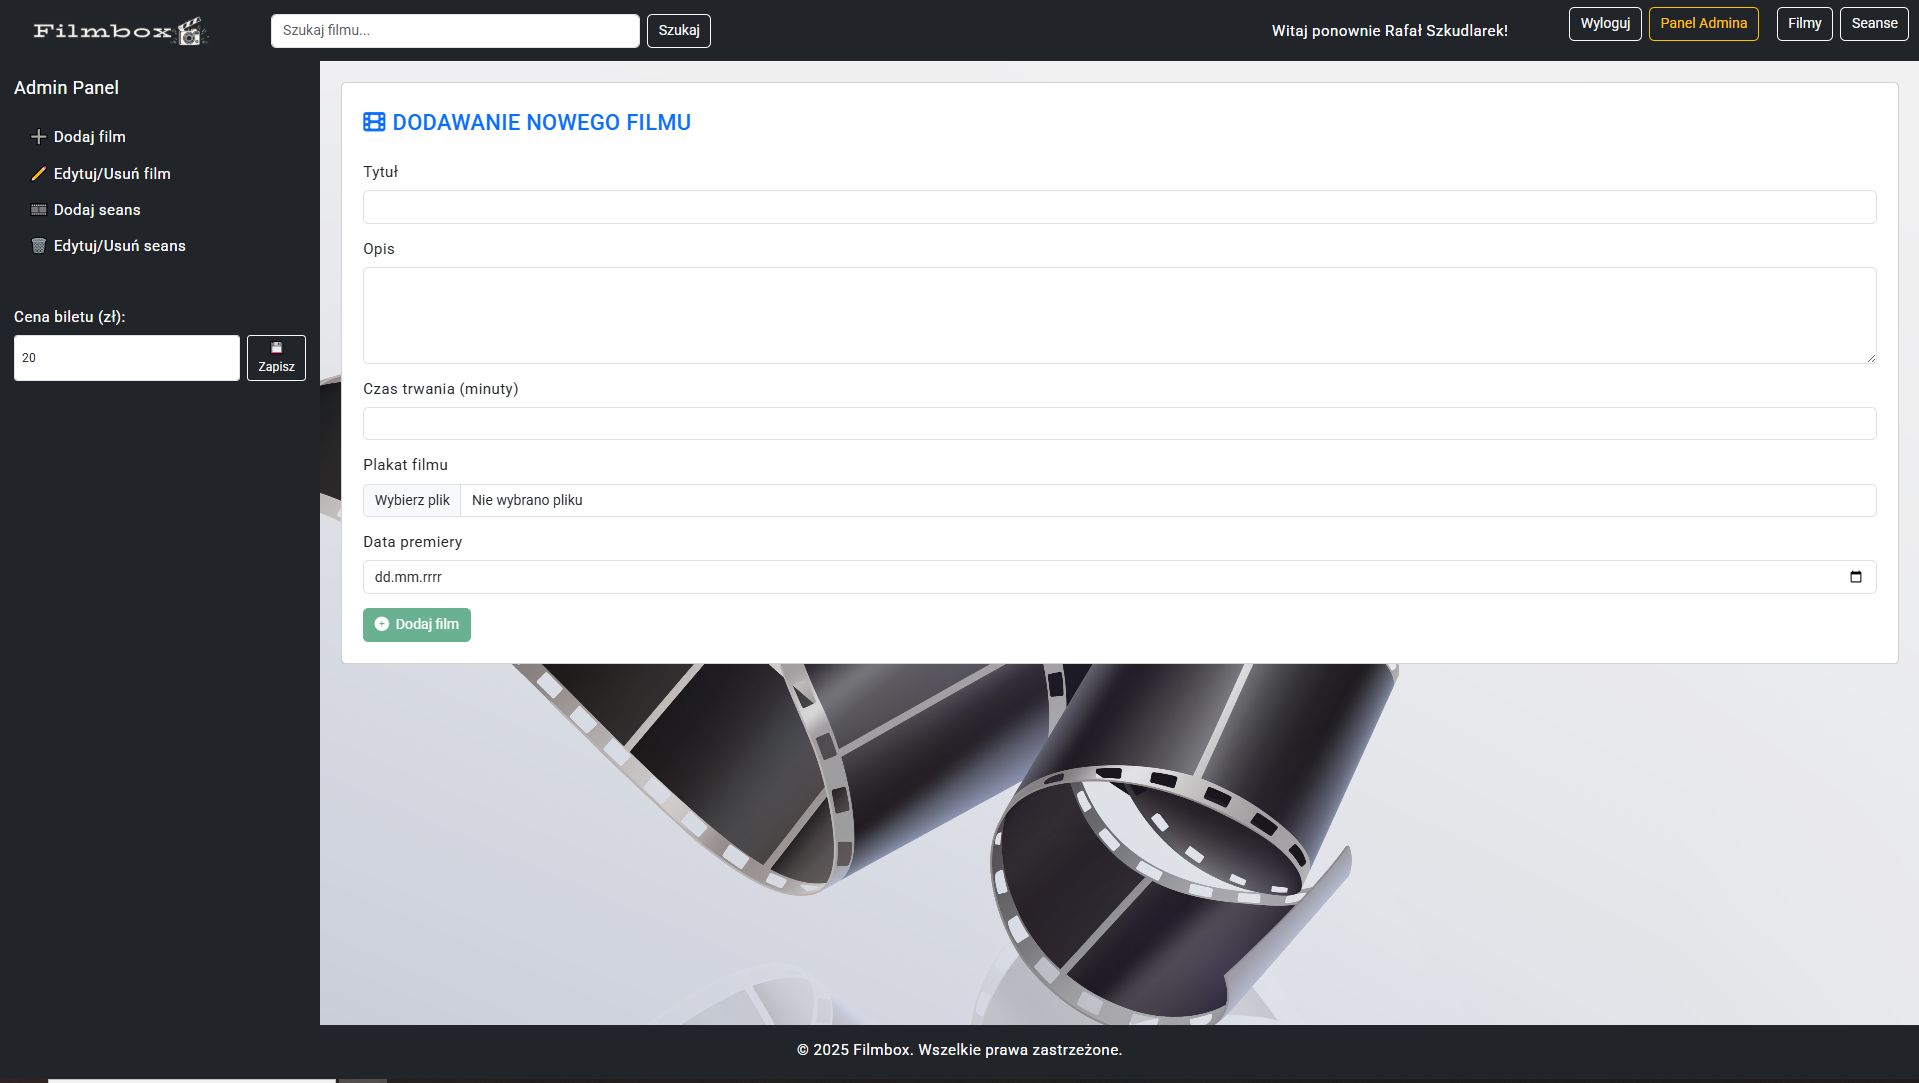Open Panel Admina
This screenshot has height=1083, width=1919.
[x=1704, y=24]
